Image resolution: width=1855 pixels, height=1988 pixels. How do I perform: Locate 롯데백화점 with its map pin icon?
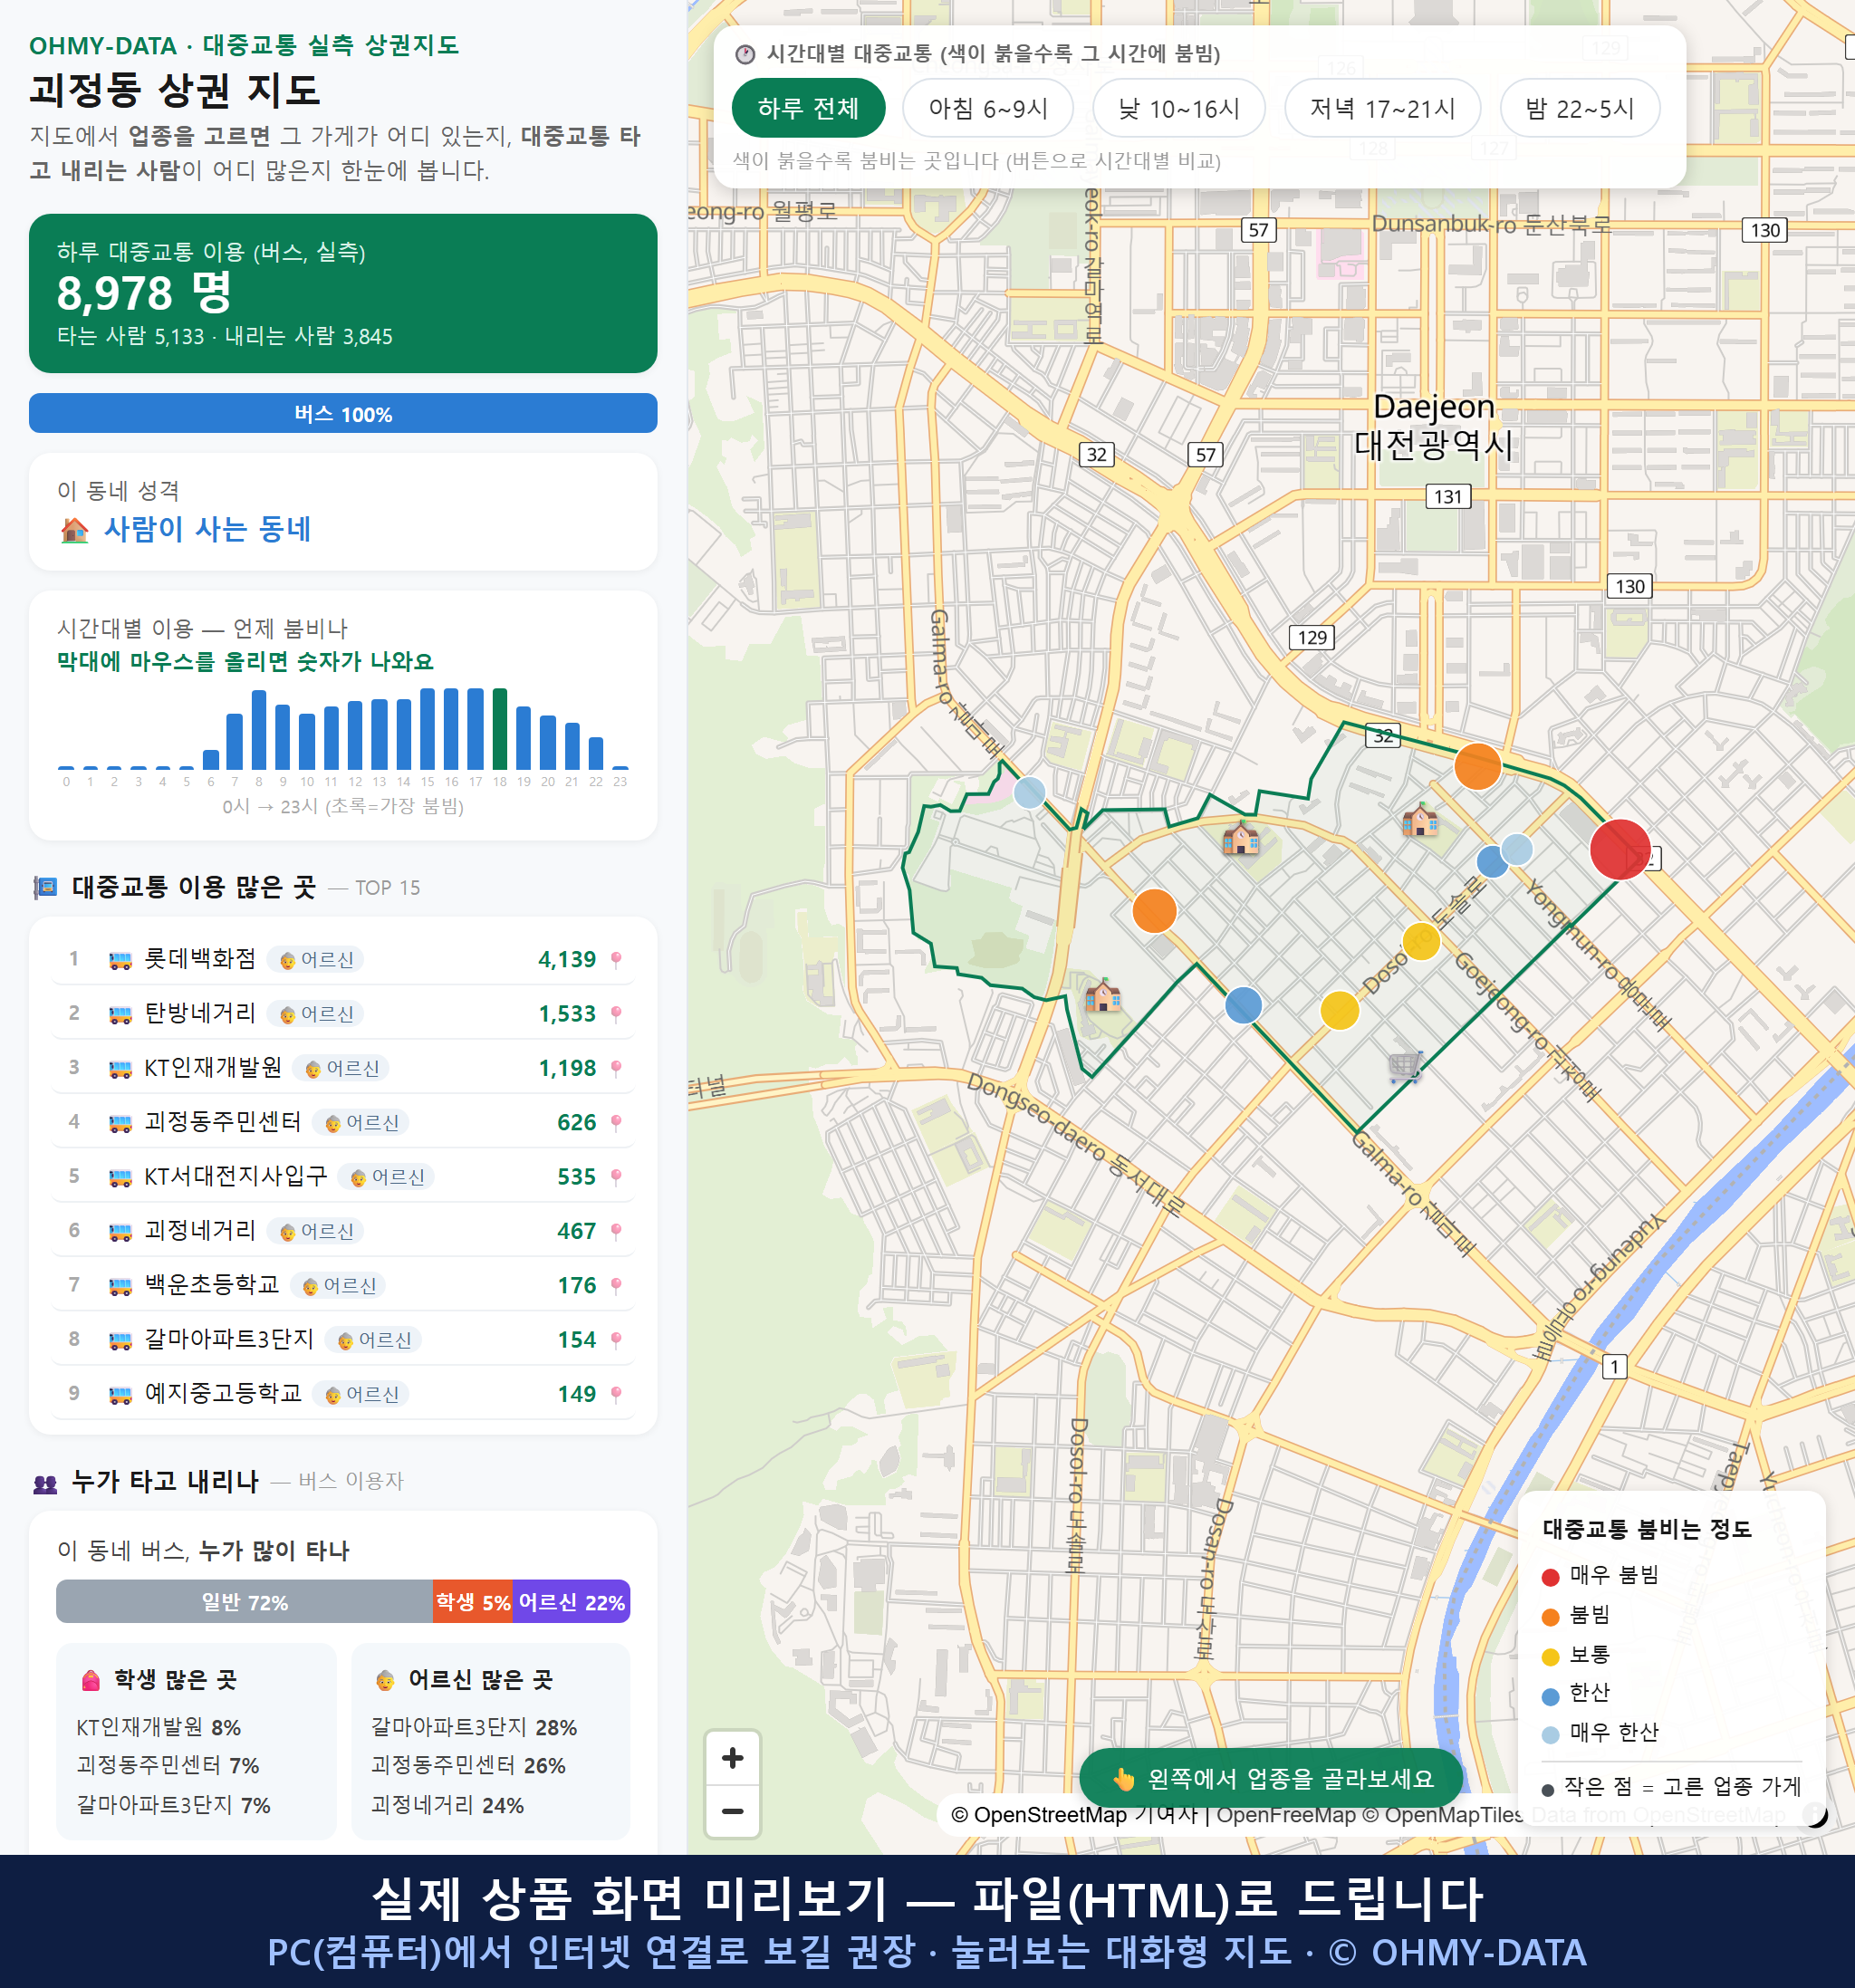pos(616,959)
